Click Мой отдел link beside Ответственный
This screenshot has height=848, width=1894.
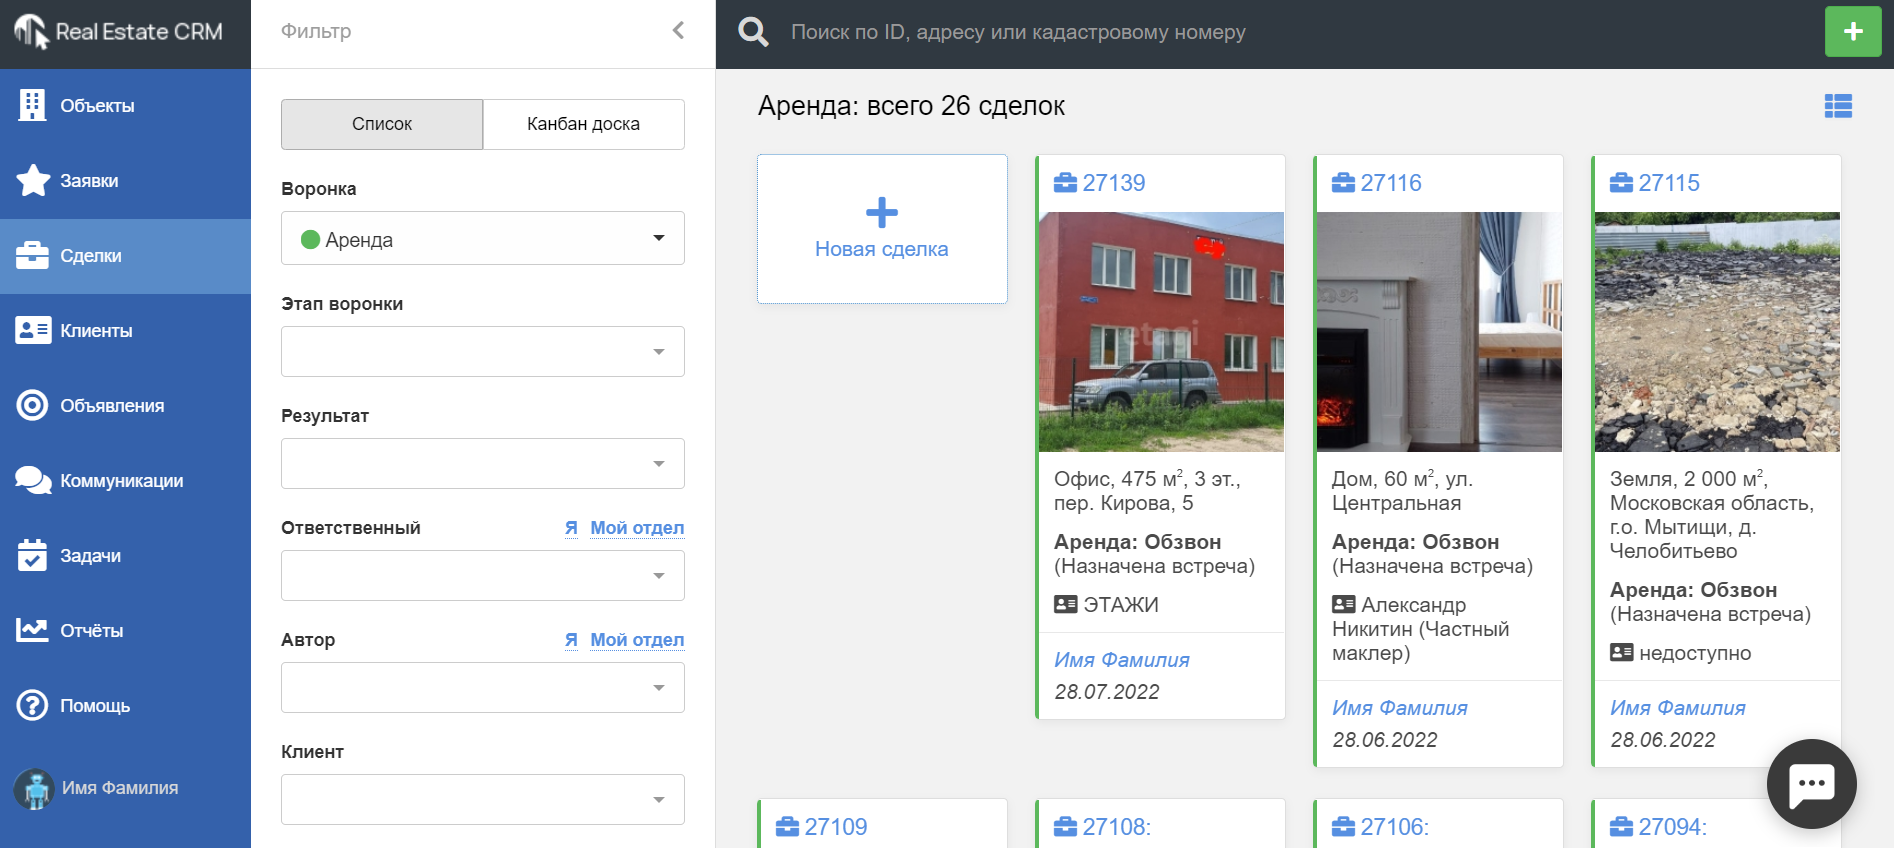point(637,528)
